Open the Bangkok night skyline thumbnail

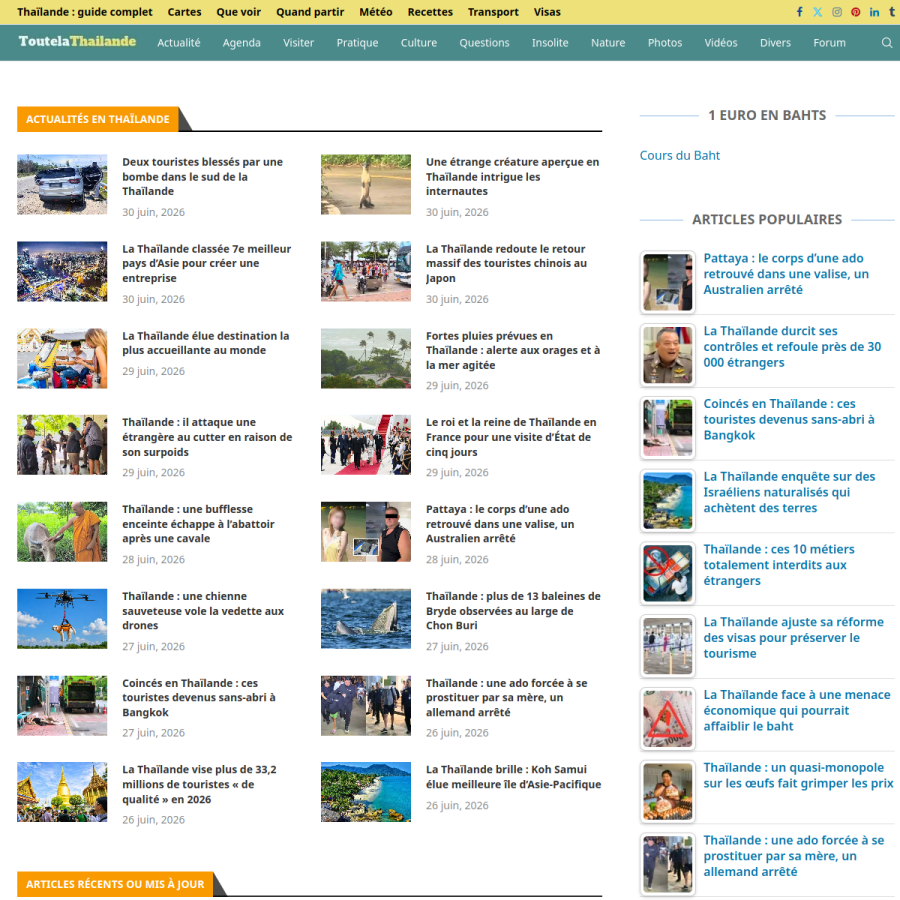[62, 271]
